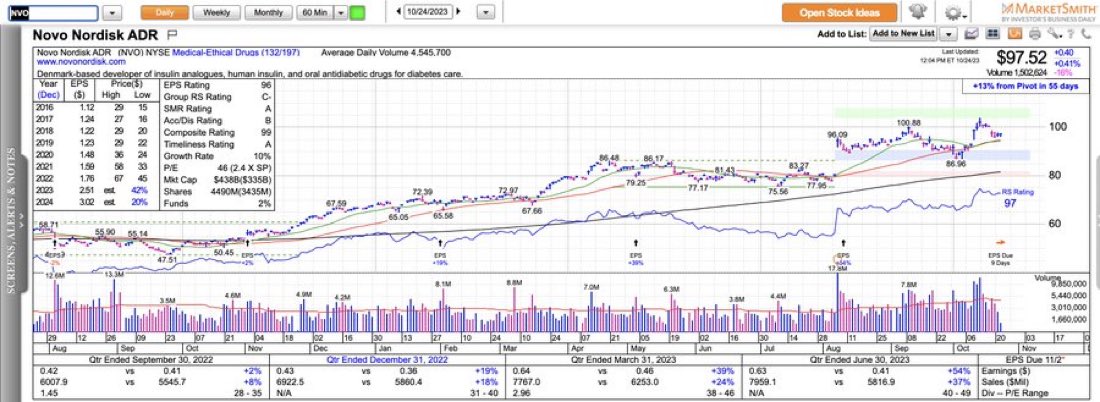Image resolution: width=1100 pixels, height=402 pixels.
Task: Click the question mark help icon
Action: click(1071, 33)
